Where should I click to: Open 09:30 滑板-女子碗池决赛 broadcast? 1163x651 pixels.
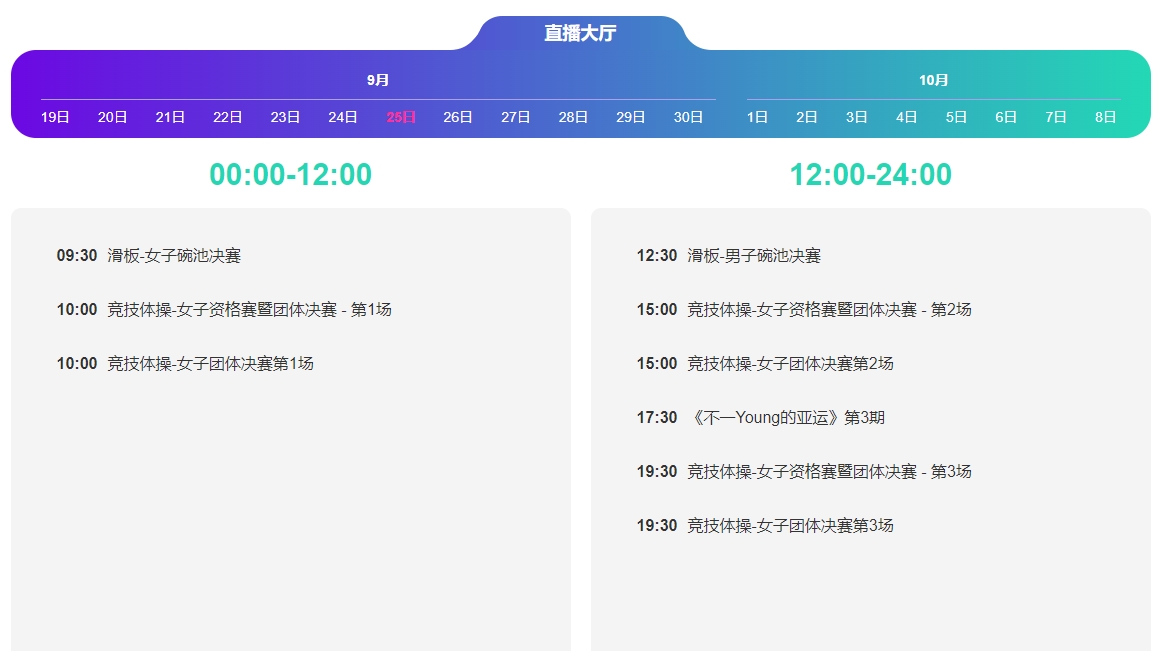(x=174, y=256)
